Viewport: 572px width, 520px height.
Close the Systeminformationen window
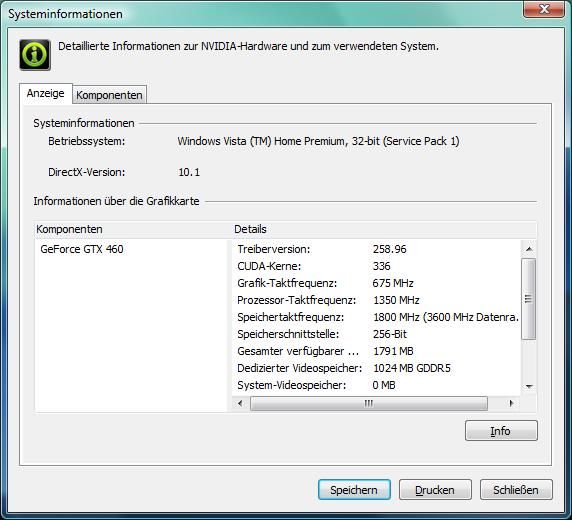[544, 9]
